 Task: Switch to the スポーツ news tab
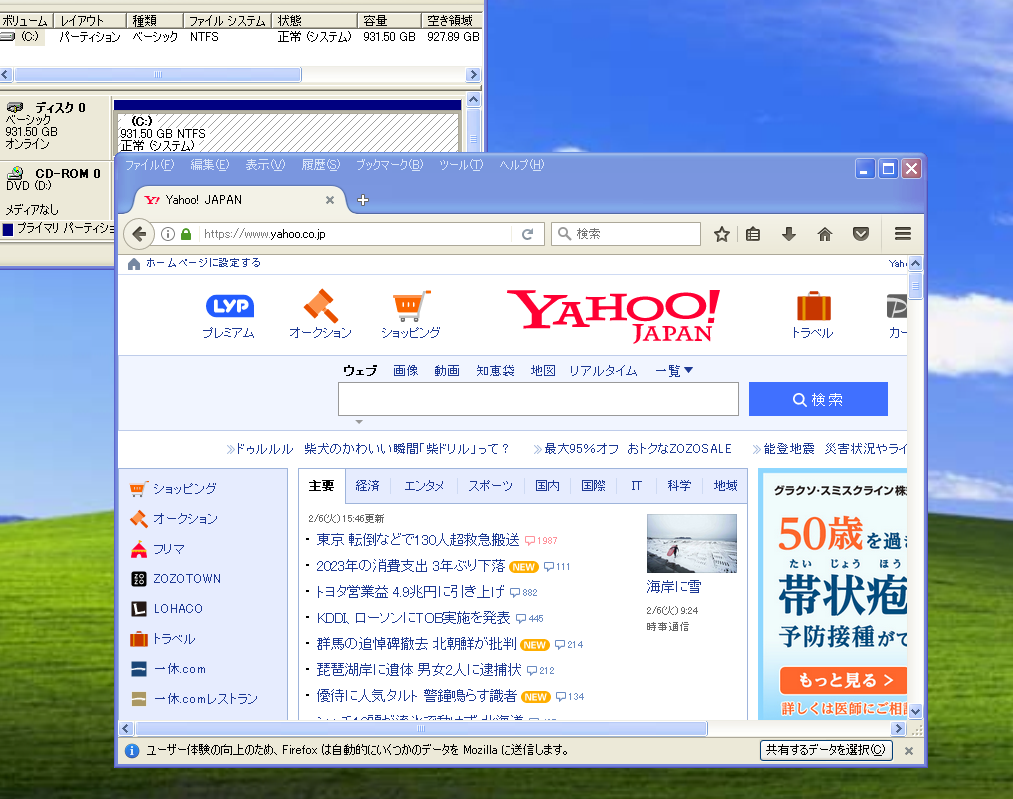490,486
